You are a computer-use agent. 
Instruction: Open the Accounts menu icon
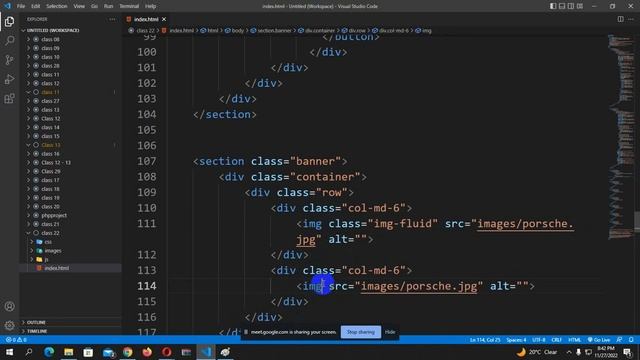coord(9,306)
